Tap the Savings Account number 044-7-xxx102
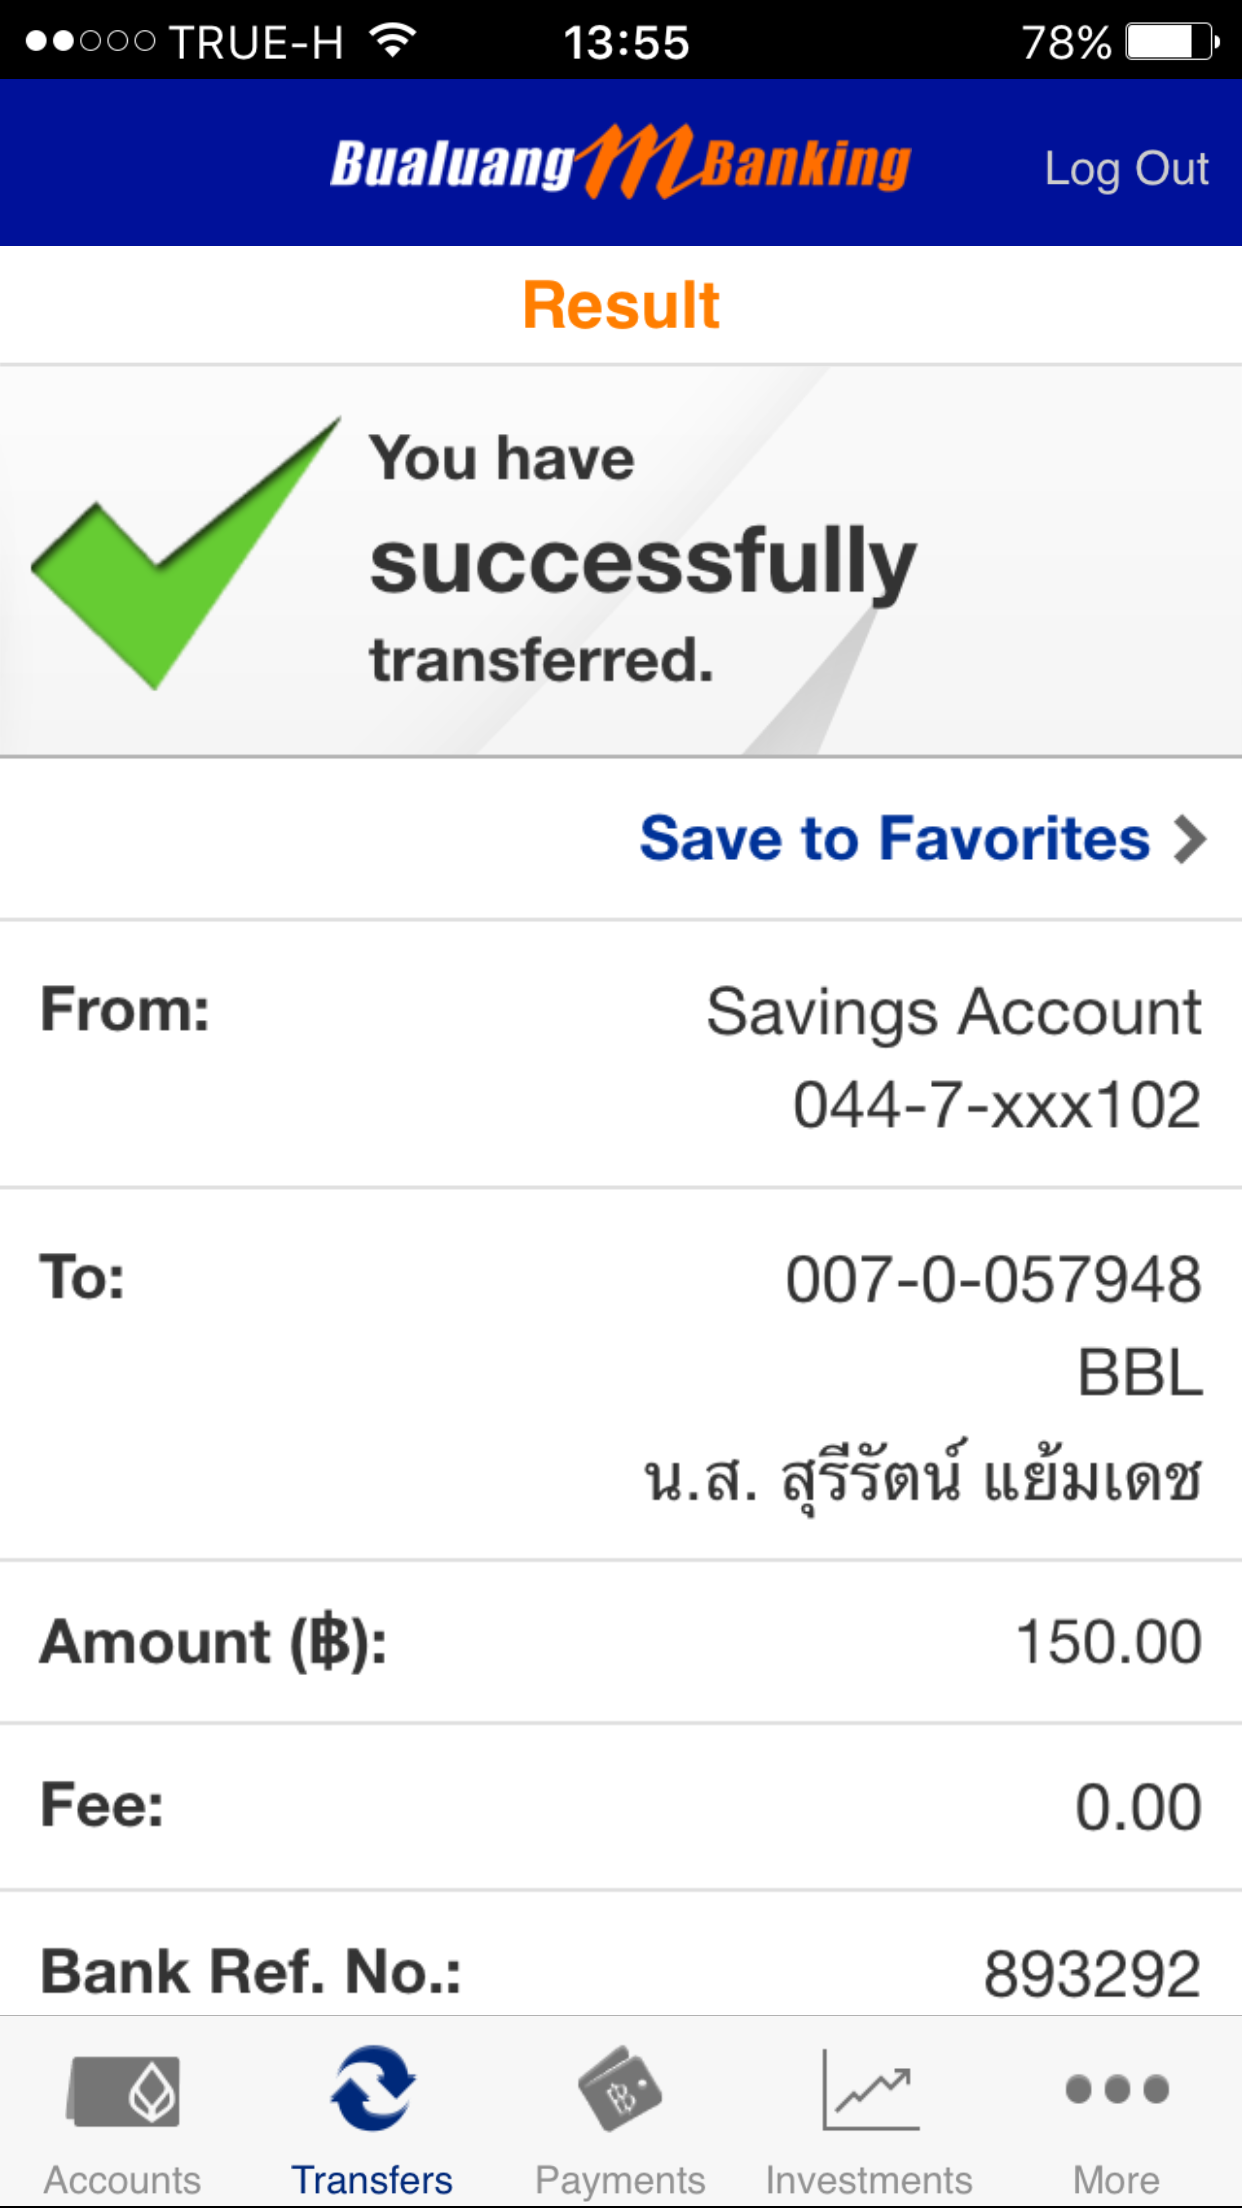This screenshot has height=2208, width=1242. [x=996, y=1105]
